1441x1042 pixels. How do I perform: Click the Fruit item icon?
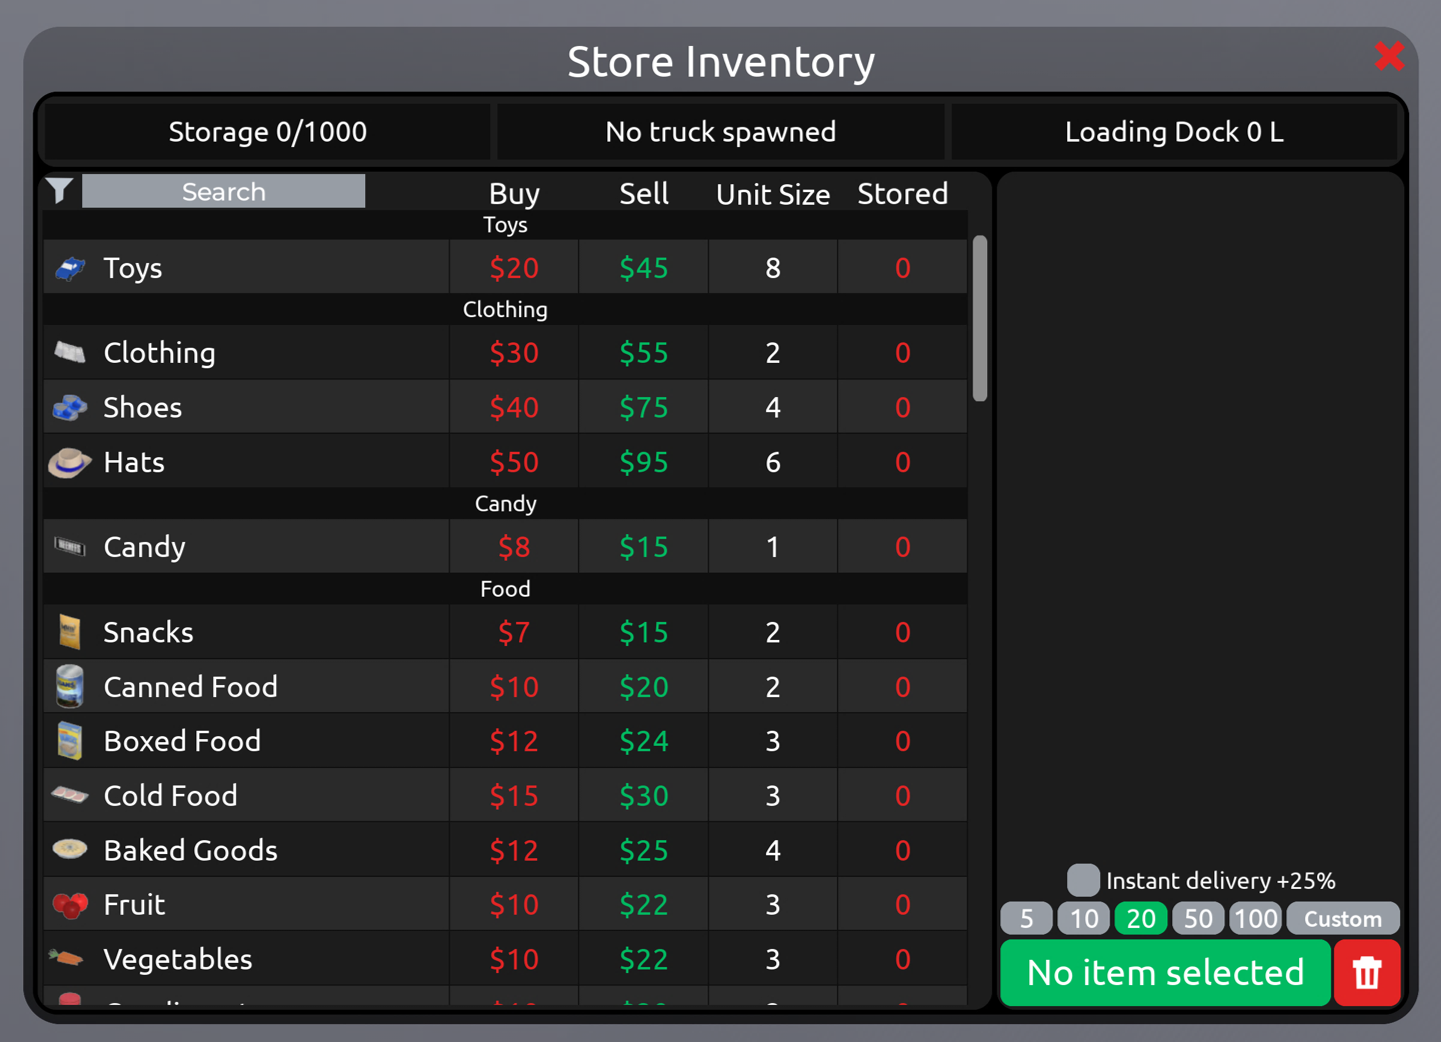coord(70,905)
